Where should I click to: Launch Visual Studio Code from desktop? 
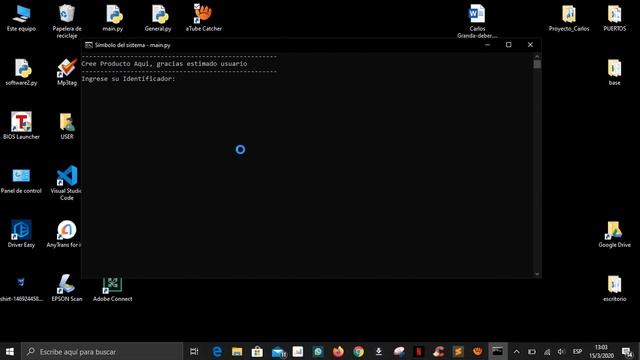tap(67, 183)
